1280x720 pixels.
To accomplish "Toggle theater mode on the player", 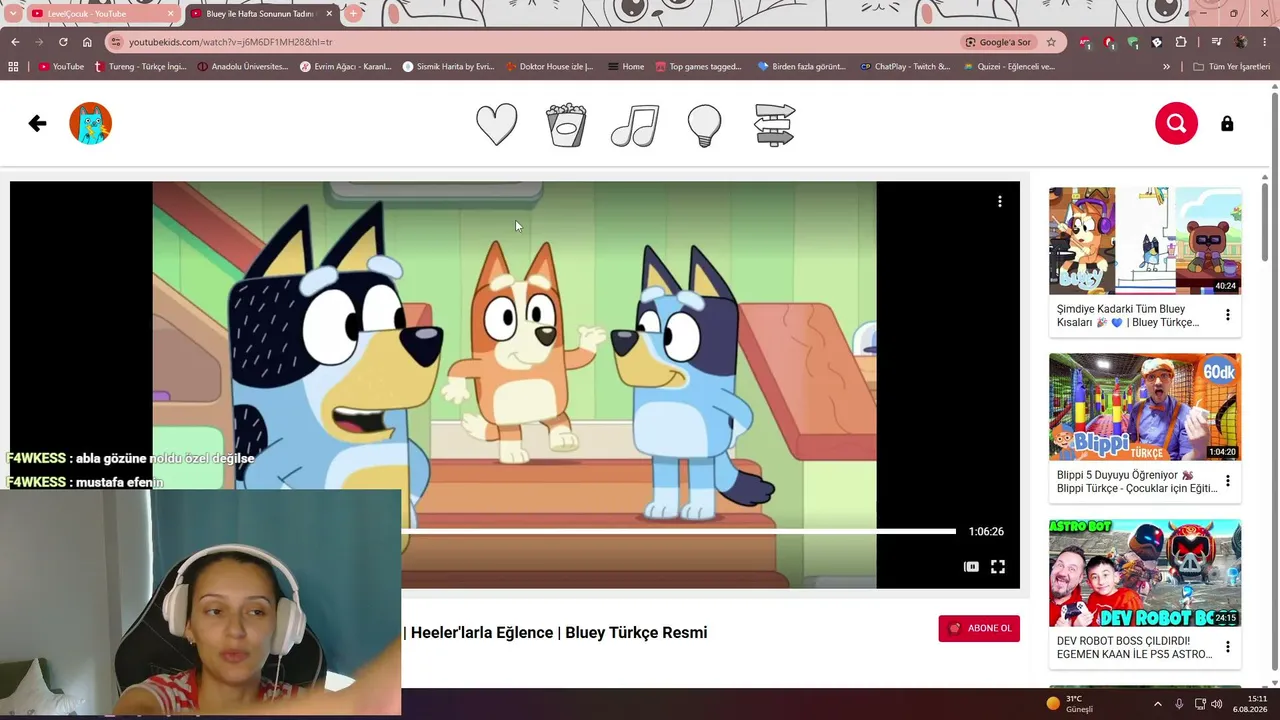I will point(971,566).
